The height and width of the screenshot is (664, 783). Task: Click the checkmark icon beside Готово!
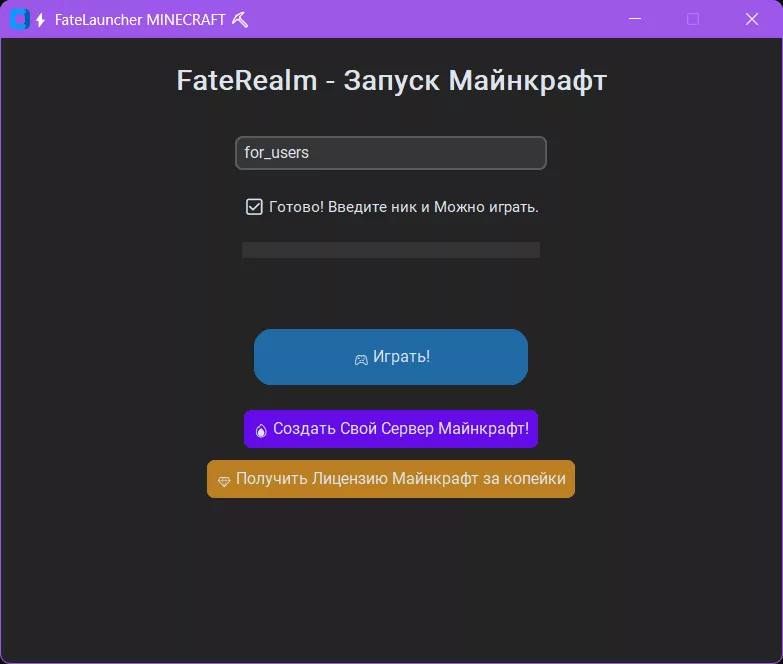click(254, 207)
